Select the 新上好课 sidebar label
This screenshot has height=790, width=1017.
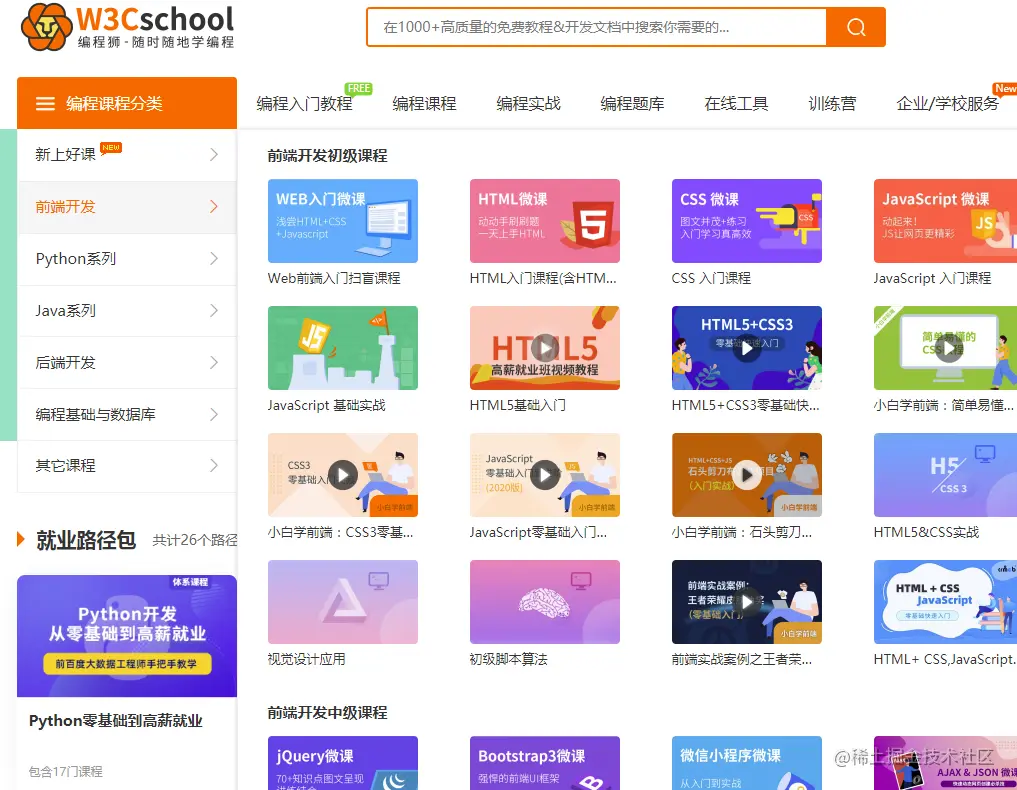click(x=66, y=154)
